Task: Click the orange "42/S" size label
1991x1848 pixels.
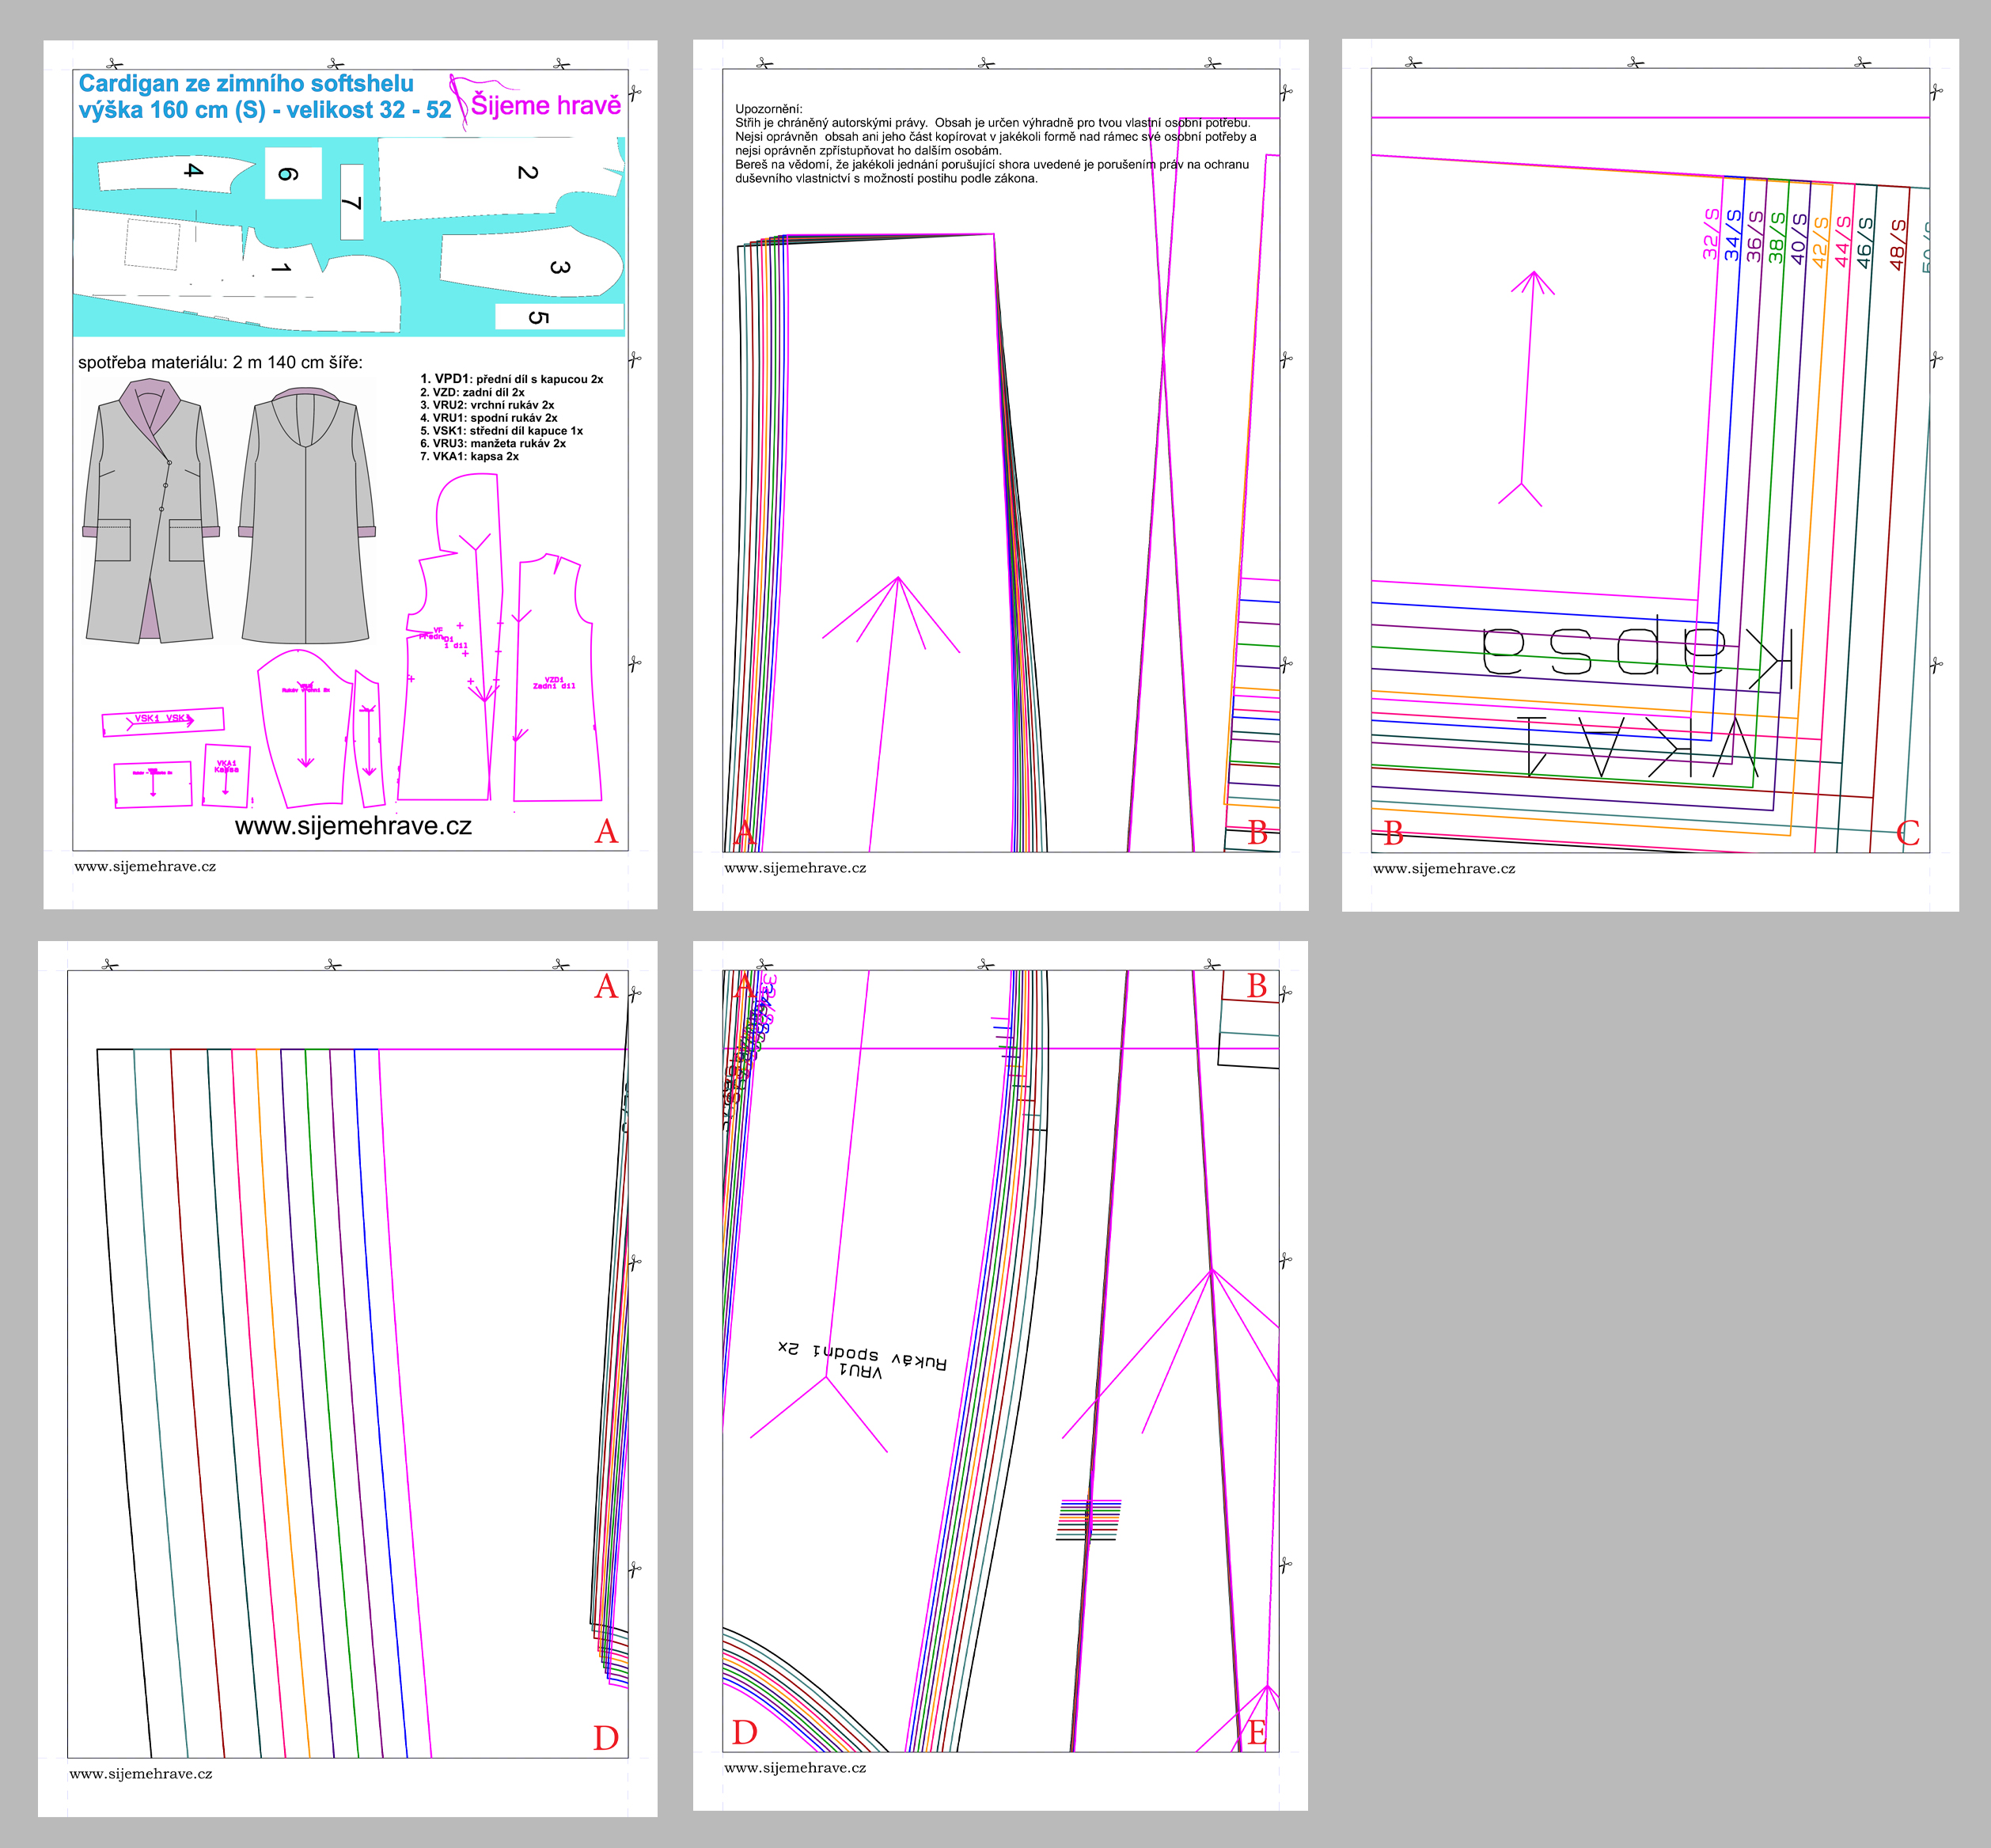Action: pyautogui.click(x=1821, y=241)
